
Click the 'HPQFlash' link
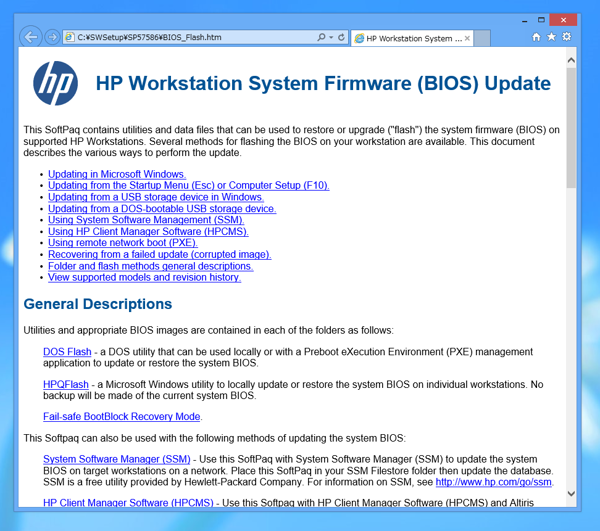click(x=66, y=384)
